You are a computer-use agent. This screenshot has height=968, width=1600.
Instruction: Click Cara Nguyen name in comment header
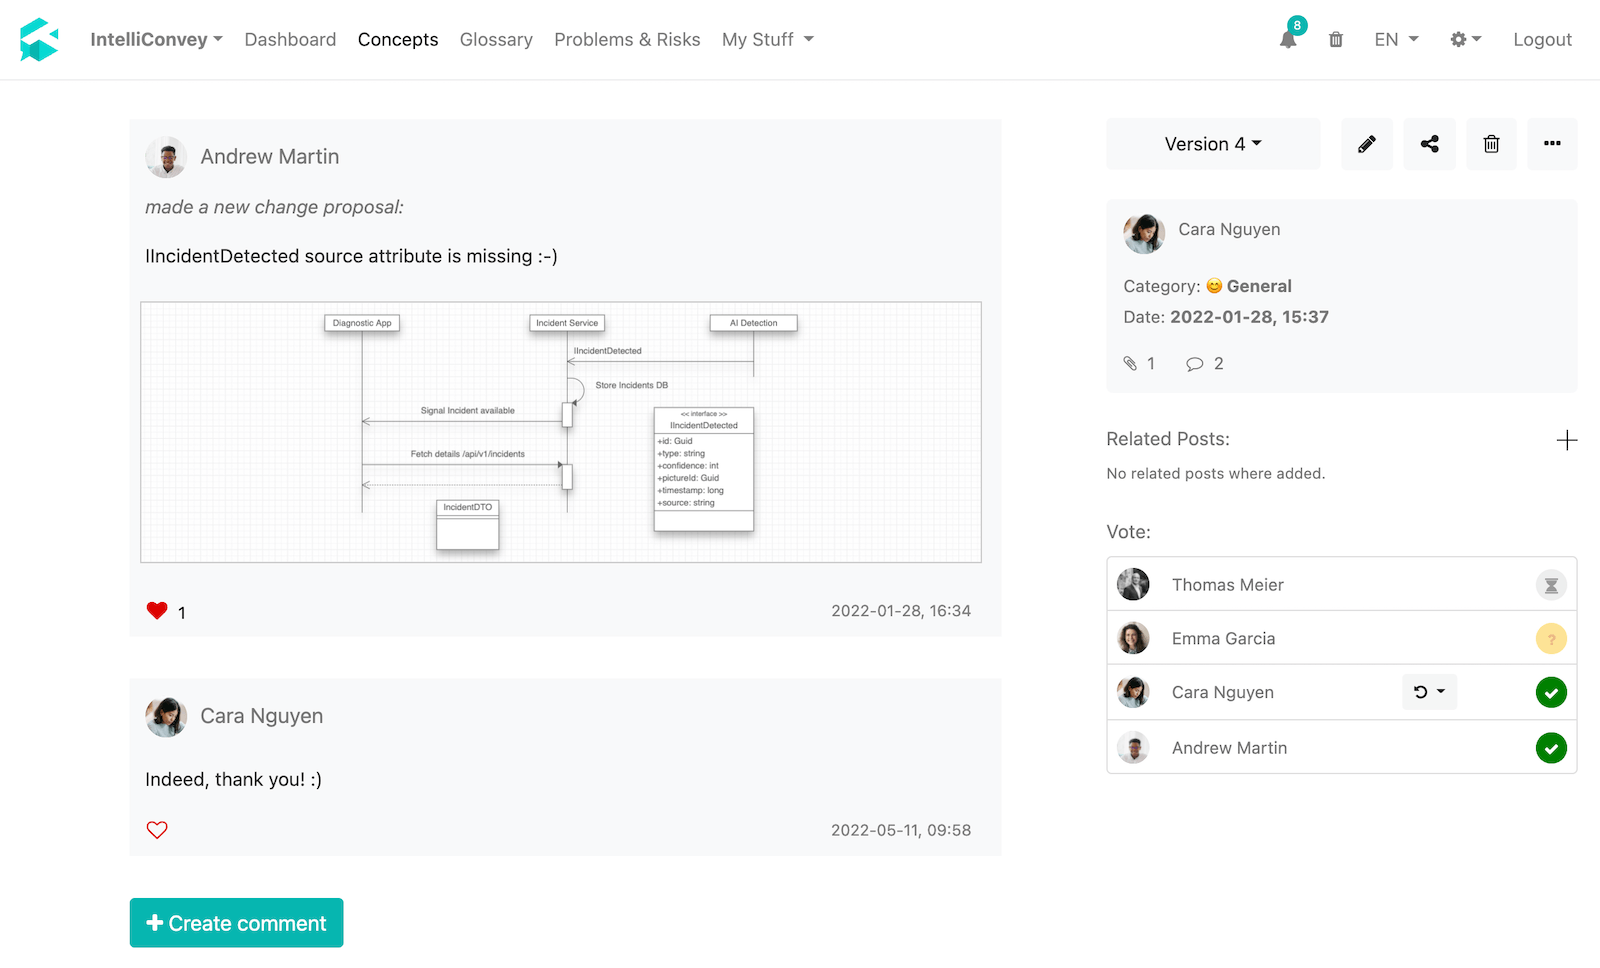(262, 716)
